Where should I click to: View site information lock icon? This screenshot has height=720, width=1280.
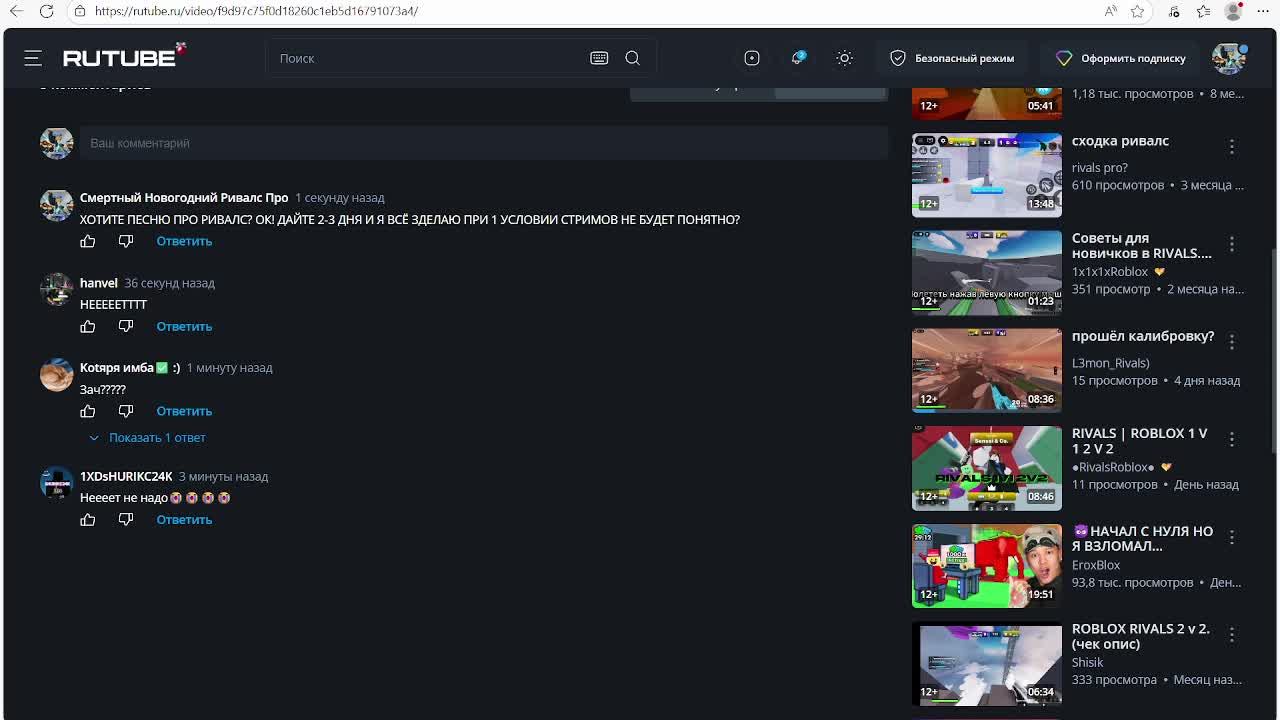point(80,11)
